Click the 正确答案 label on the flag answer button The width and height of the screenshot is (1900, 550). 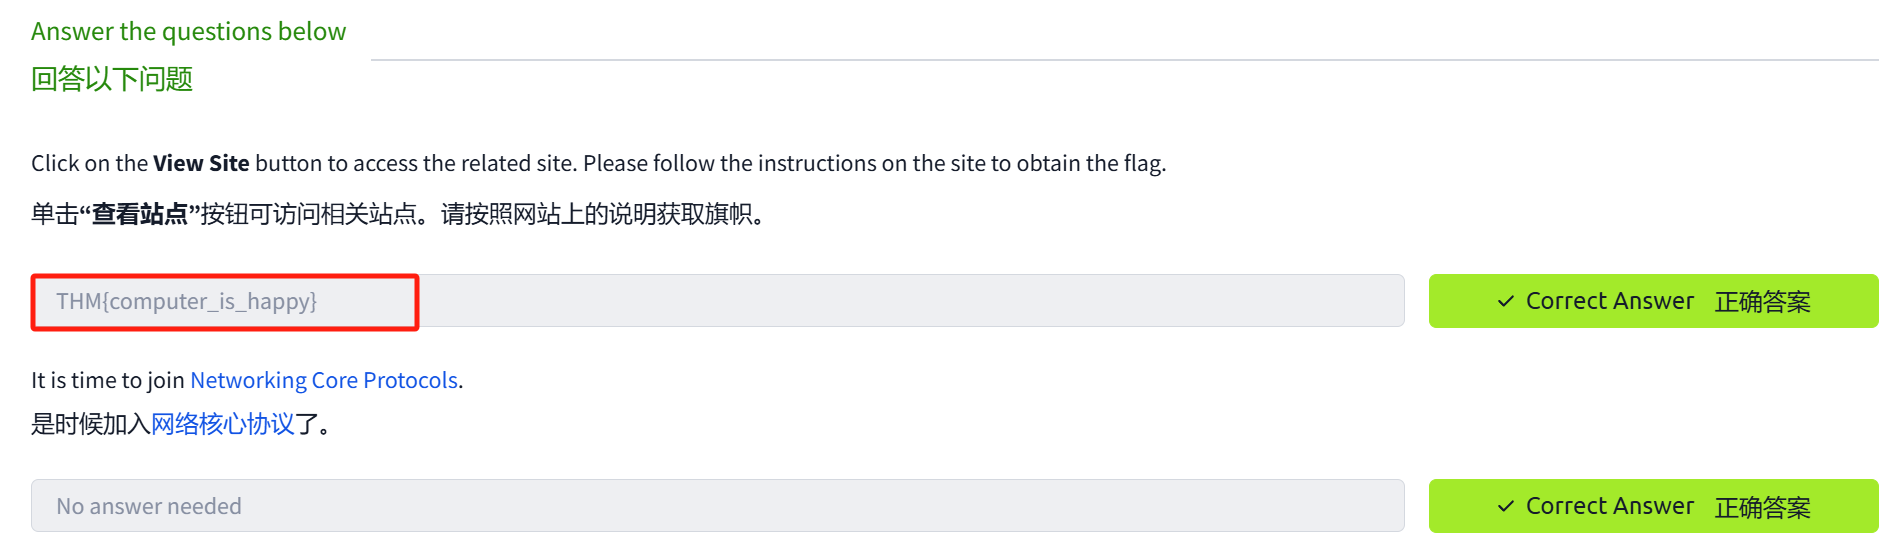tap(1762, 302)
